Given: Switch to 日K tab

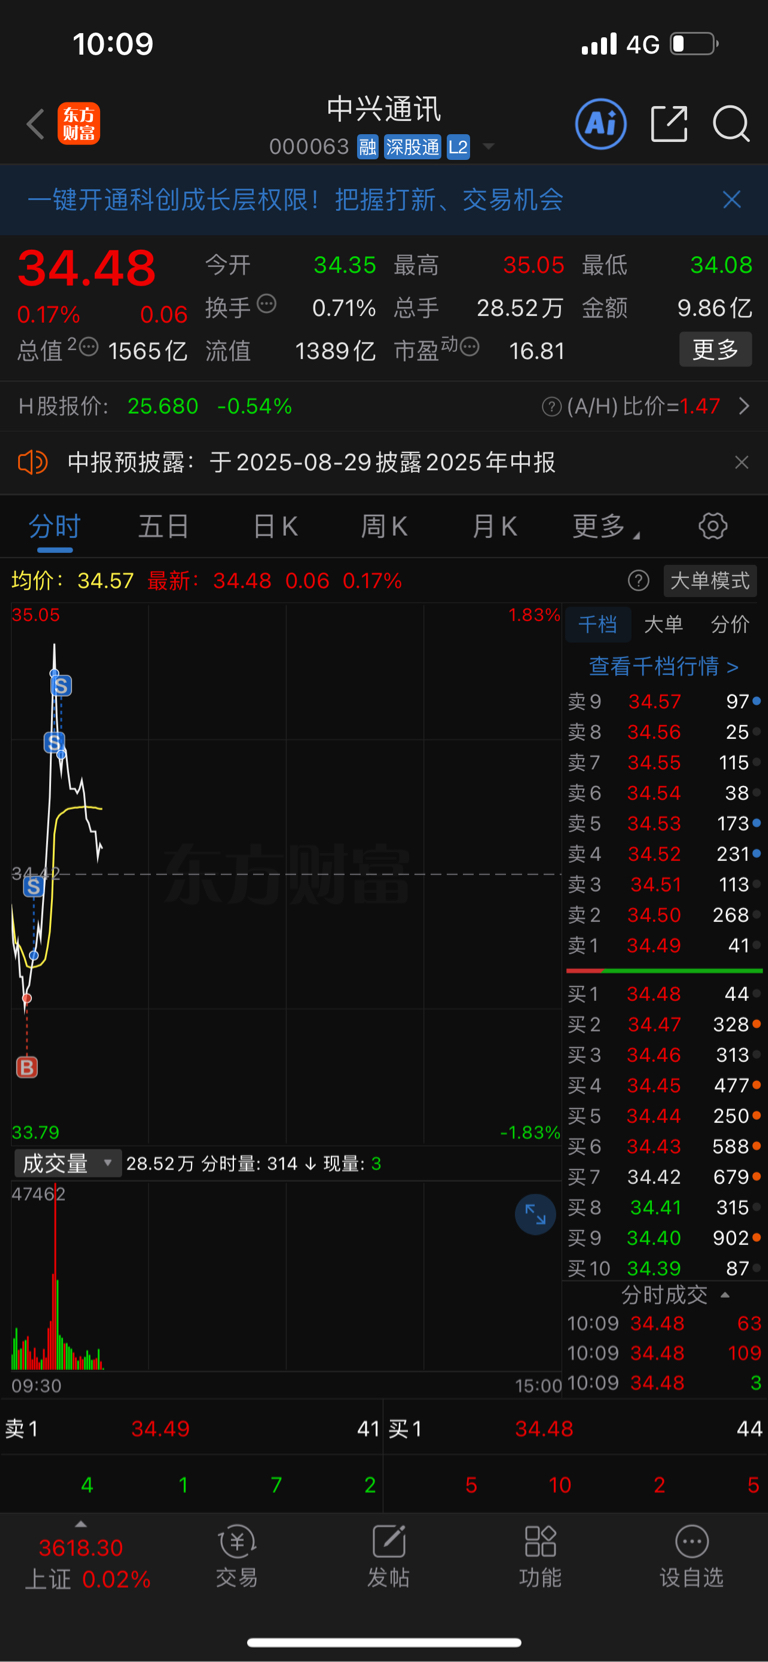Looking at the screenshot, I should click(275, 526).
